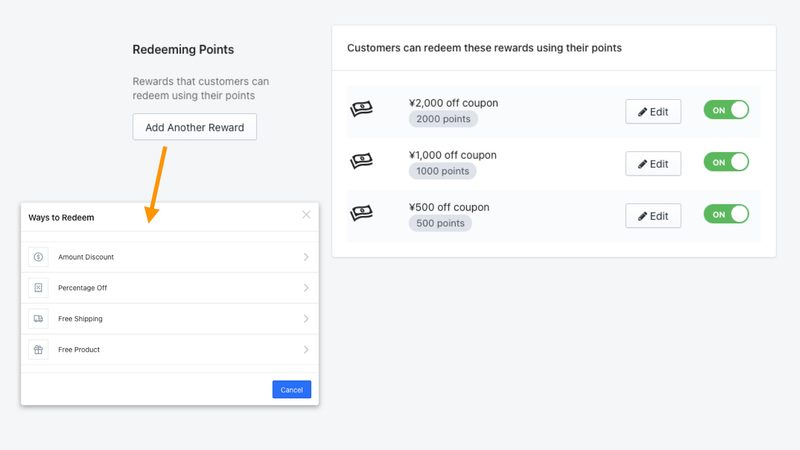800x450 pixels.
Task: Select the Free Product reward type
Action: coord(170,349)
